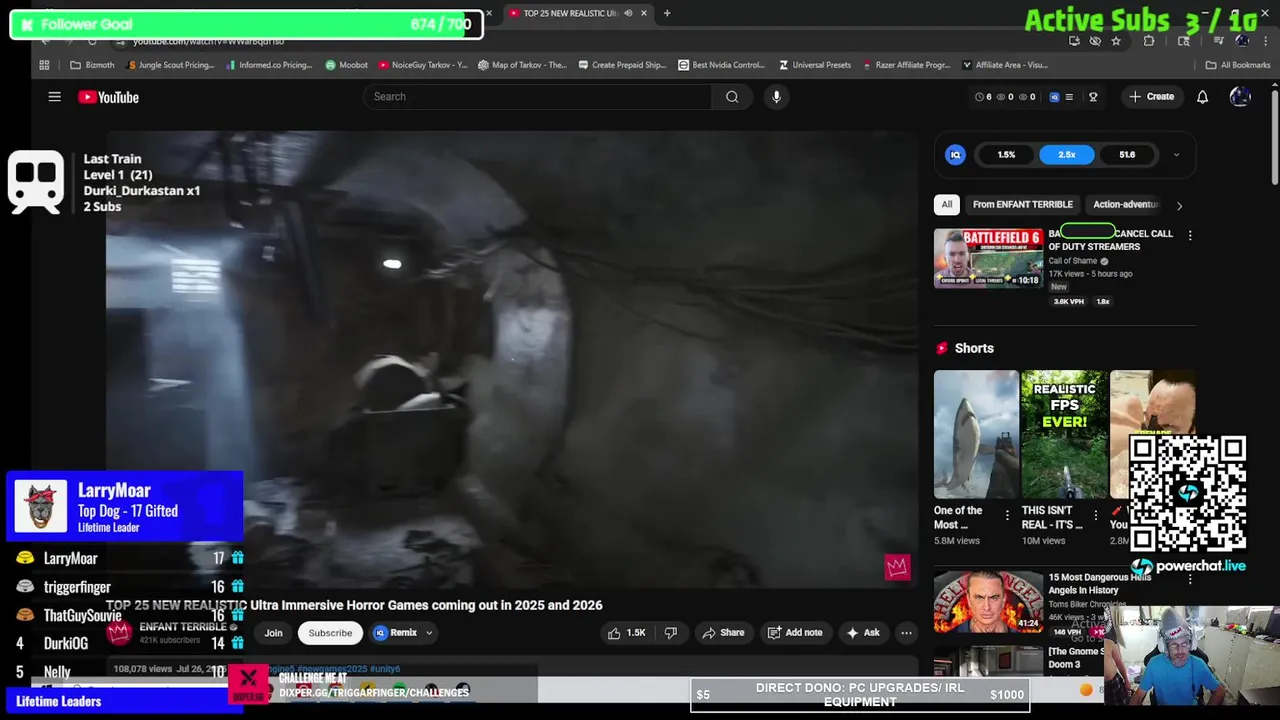Screen dimensions: 1280x720
Task: Open options menu for the Battlefield 6 video
Action: (1190, 235)
